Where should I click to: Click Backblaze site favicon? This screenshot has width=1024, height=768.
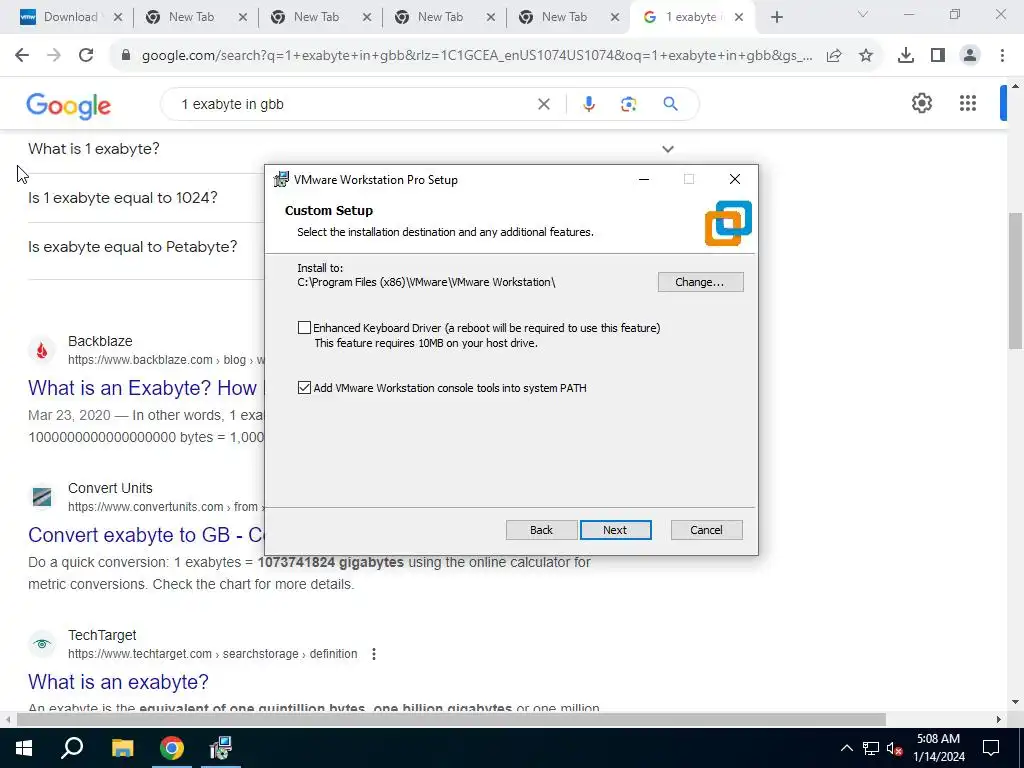[x=42, y=351]
